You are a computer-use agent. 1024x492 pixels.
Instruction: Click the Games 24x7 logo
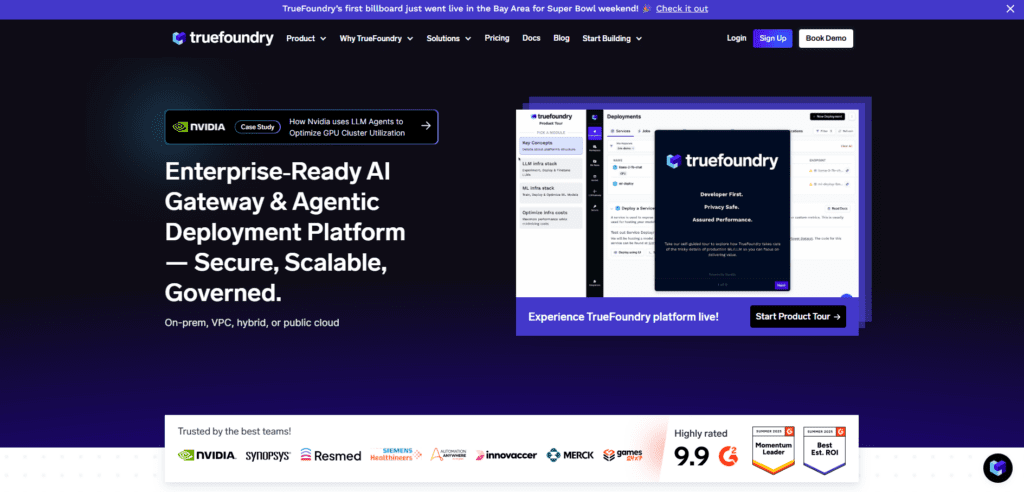(622, 455)
